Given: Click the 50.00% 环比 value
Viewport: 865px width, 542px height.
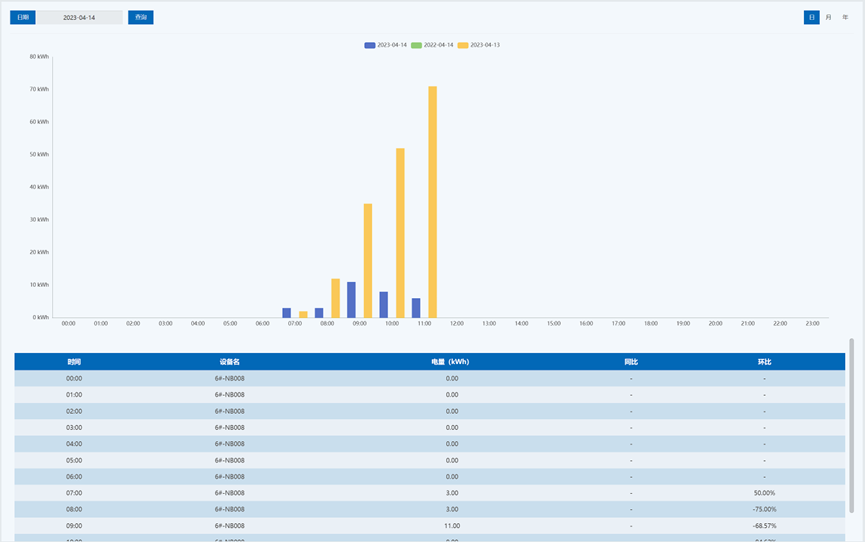Looking at the screenshot, I should (x=764, y=493).
